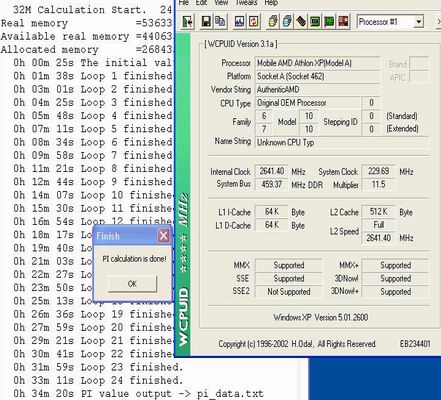This screenshot has width=441, height=400.
Task: Open the clock graph icon in toolbar
Action: coord(239,22)
